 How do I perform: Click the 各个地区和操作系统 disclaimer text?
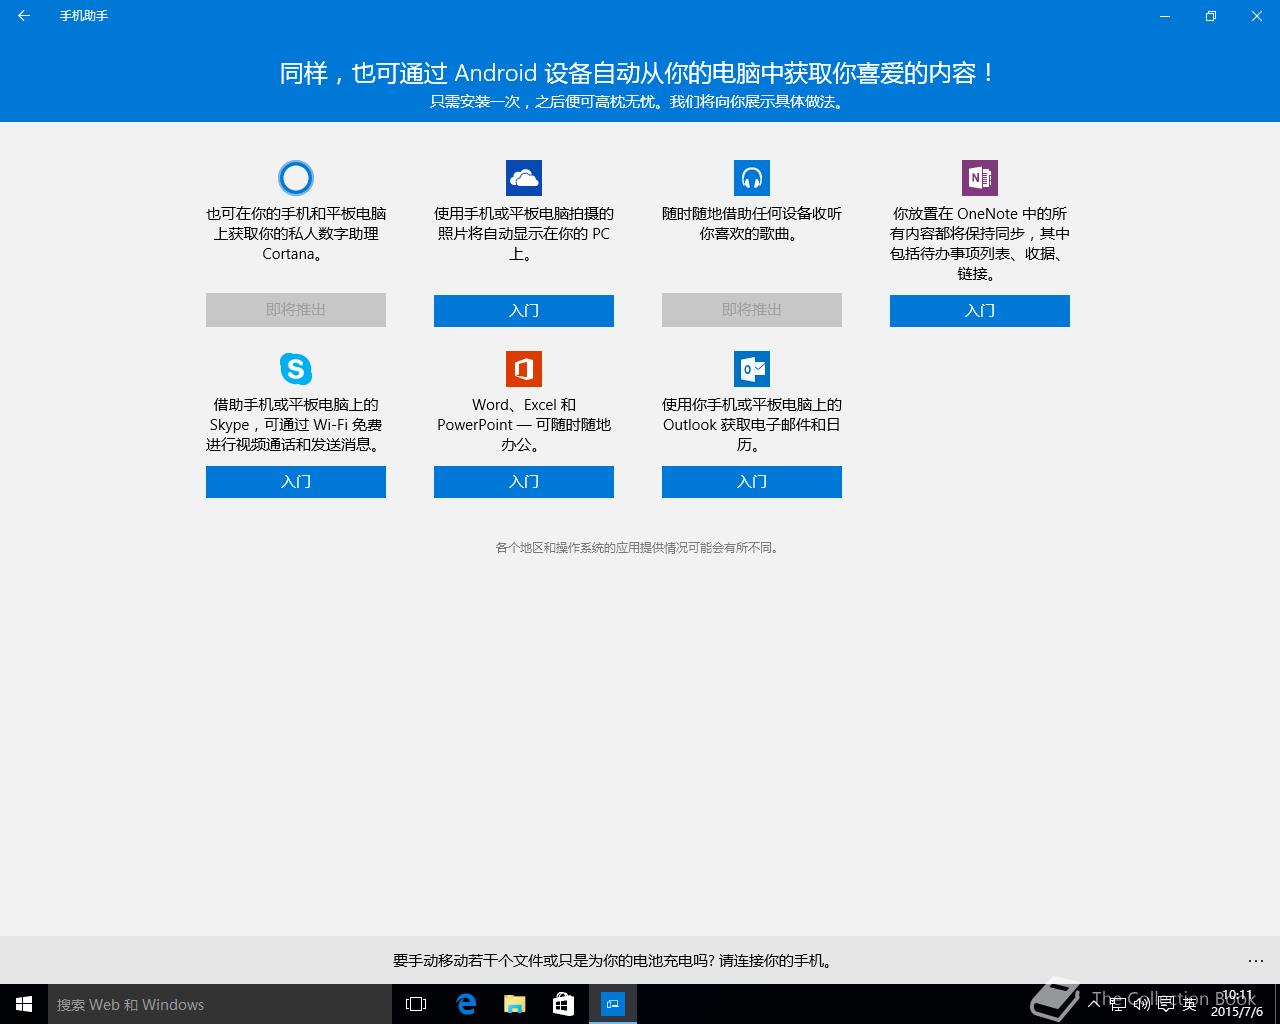click(x=638, y=548)
